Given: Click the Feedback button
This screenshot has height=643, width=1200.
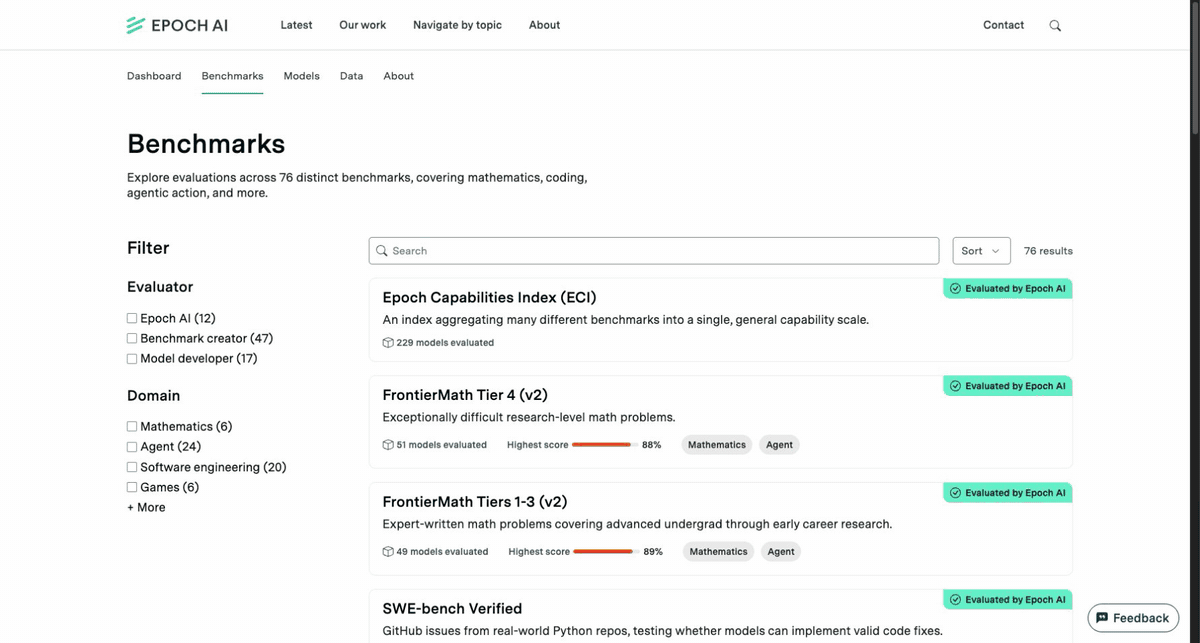Looking at the screenshot, I should tap(1132, 618).
